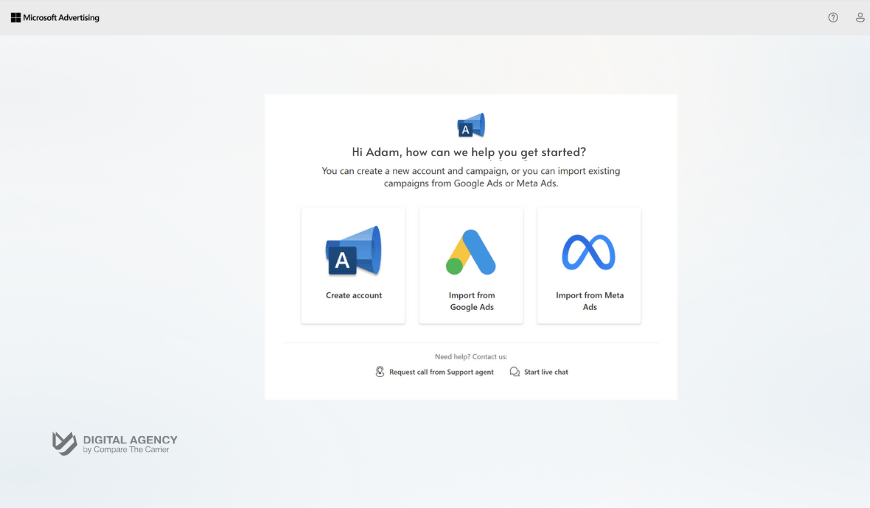The width and height of the screenshot is (870, 508).
Task: Click the small megaphone icon above the greeting
Action: point(471,125)
